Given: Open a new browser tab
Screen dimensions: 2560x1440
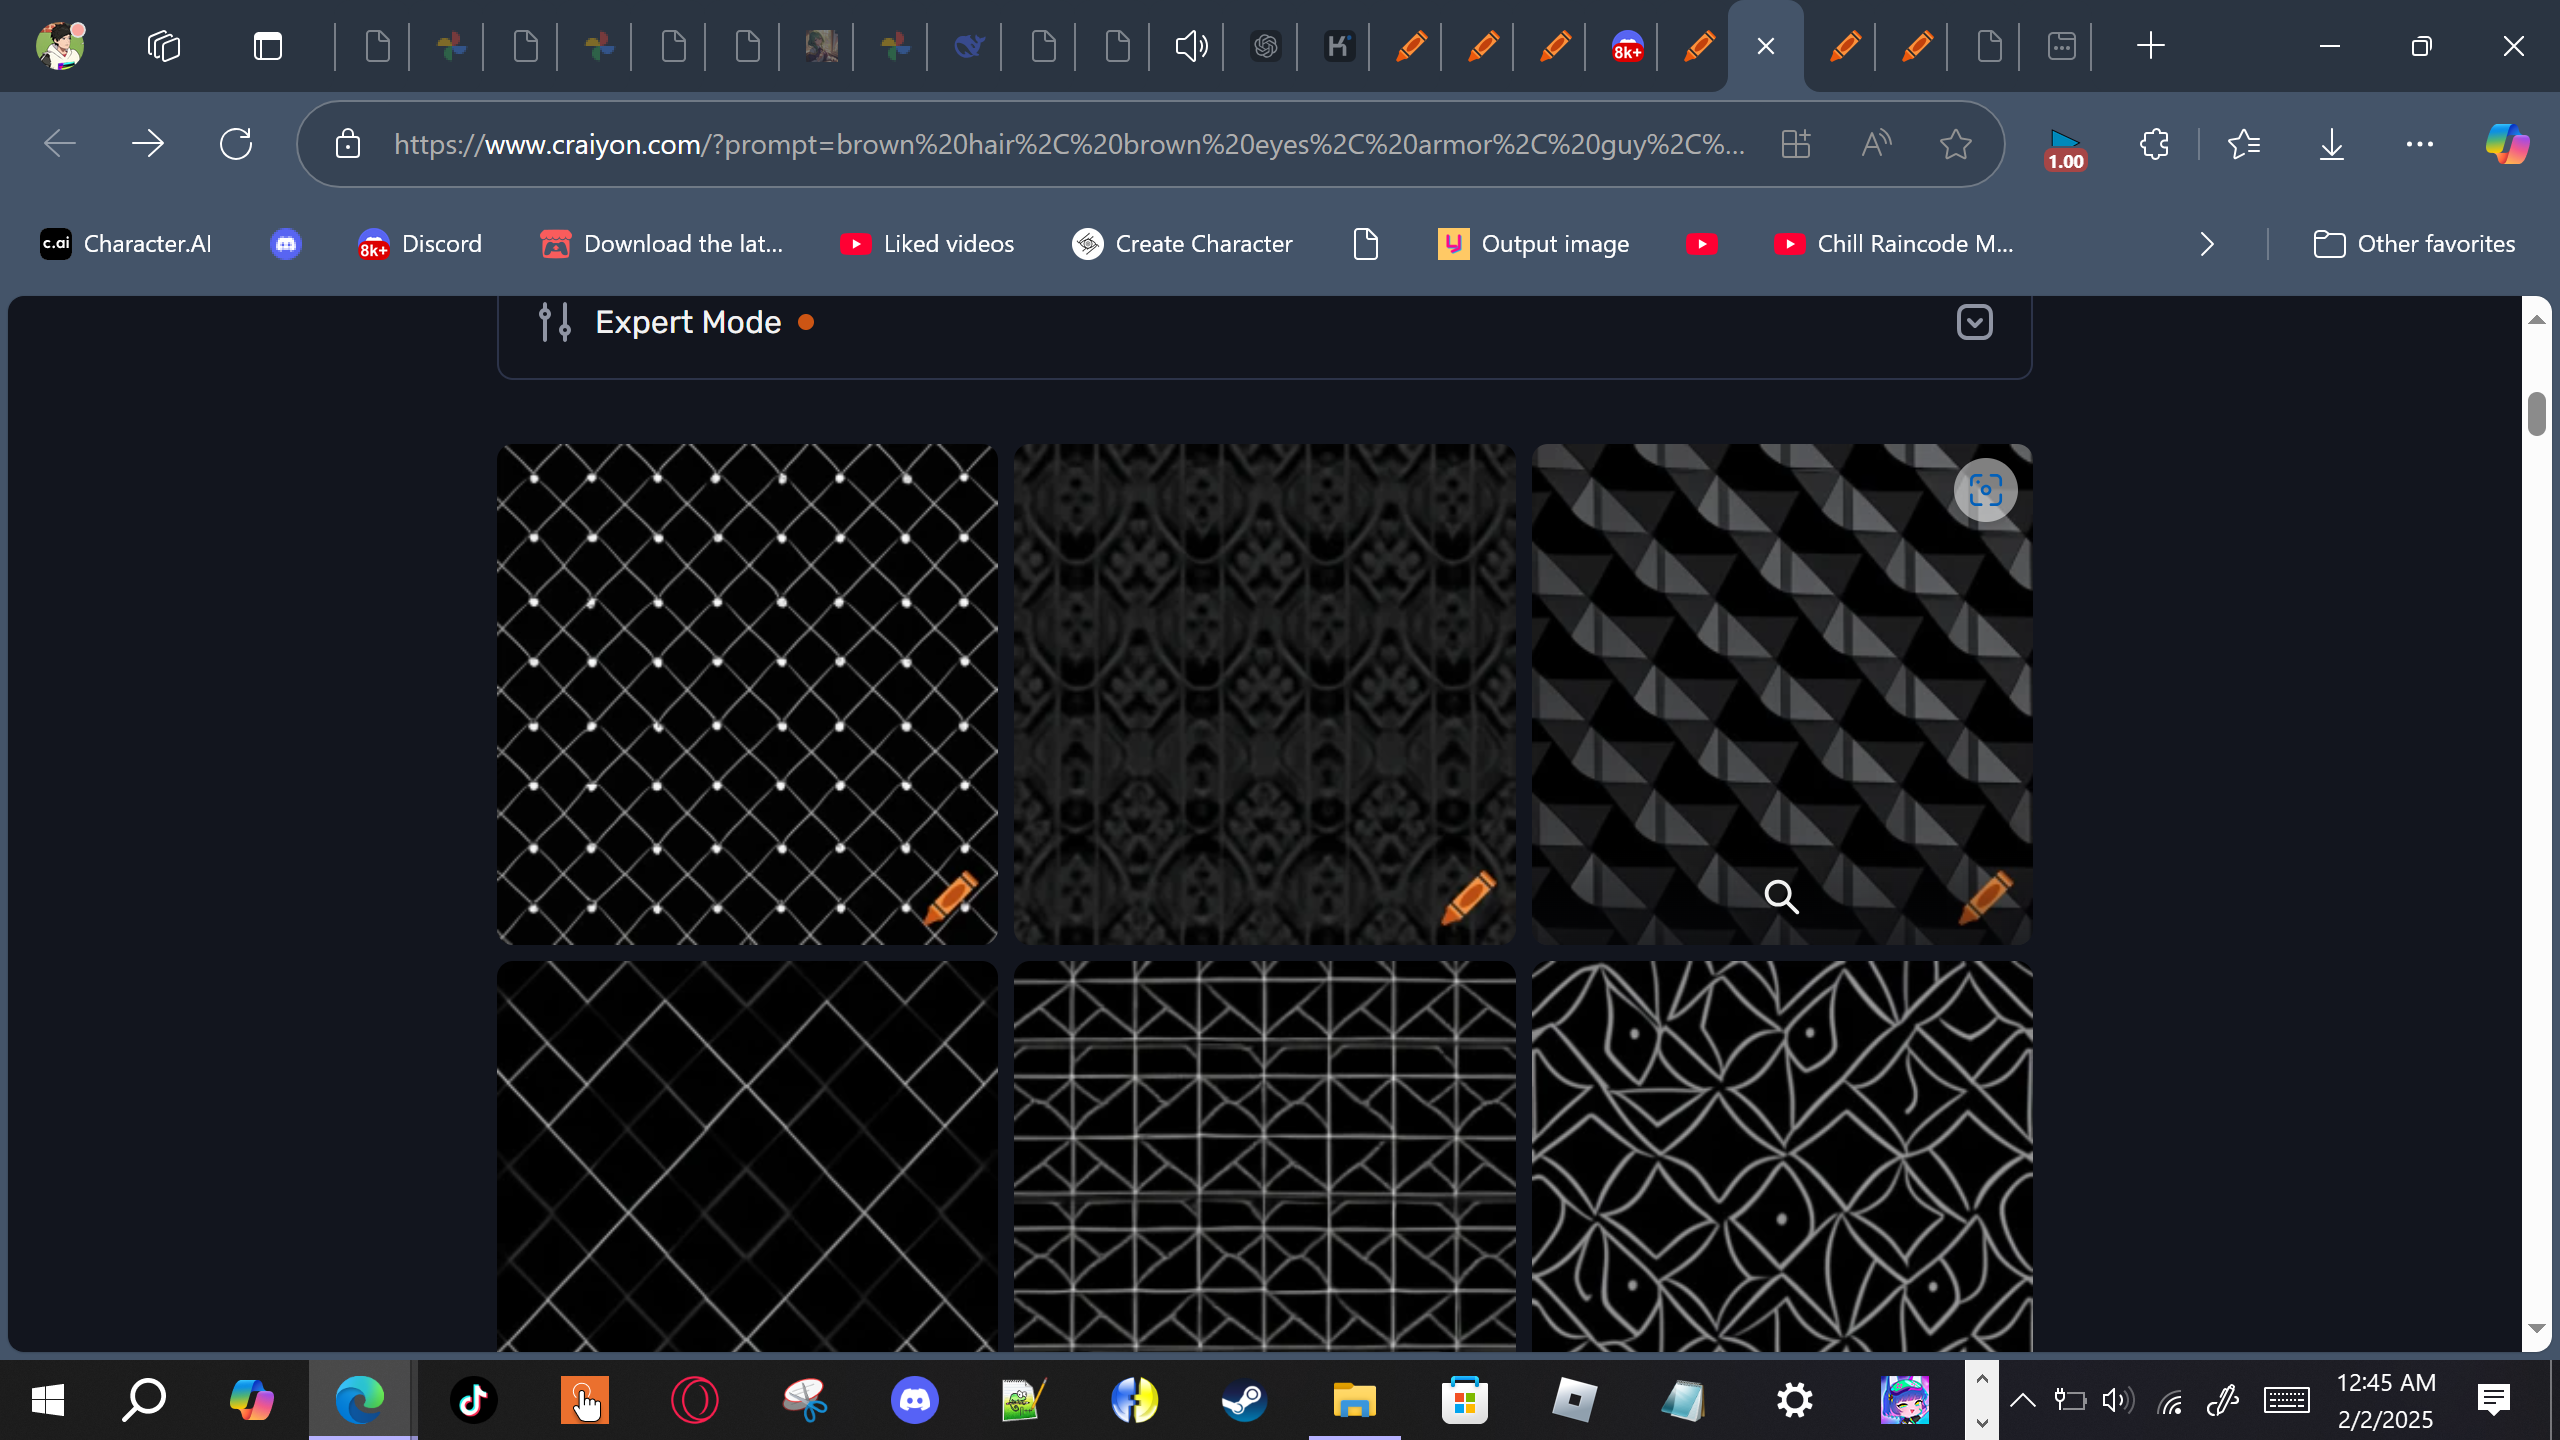Looking at the screenshot, I should point(2150,46).
